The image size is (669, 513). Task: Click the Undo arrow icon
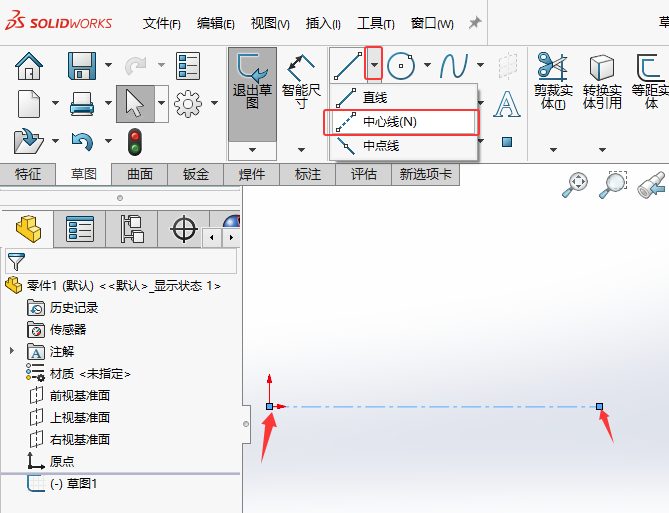(82, 141)
